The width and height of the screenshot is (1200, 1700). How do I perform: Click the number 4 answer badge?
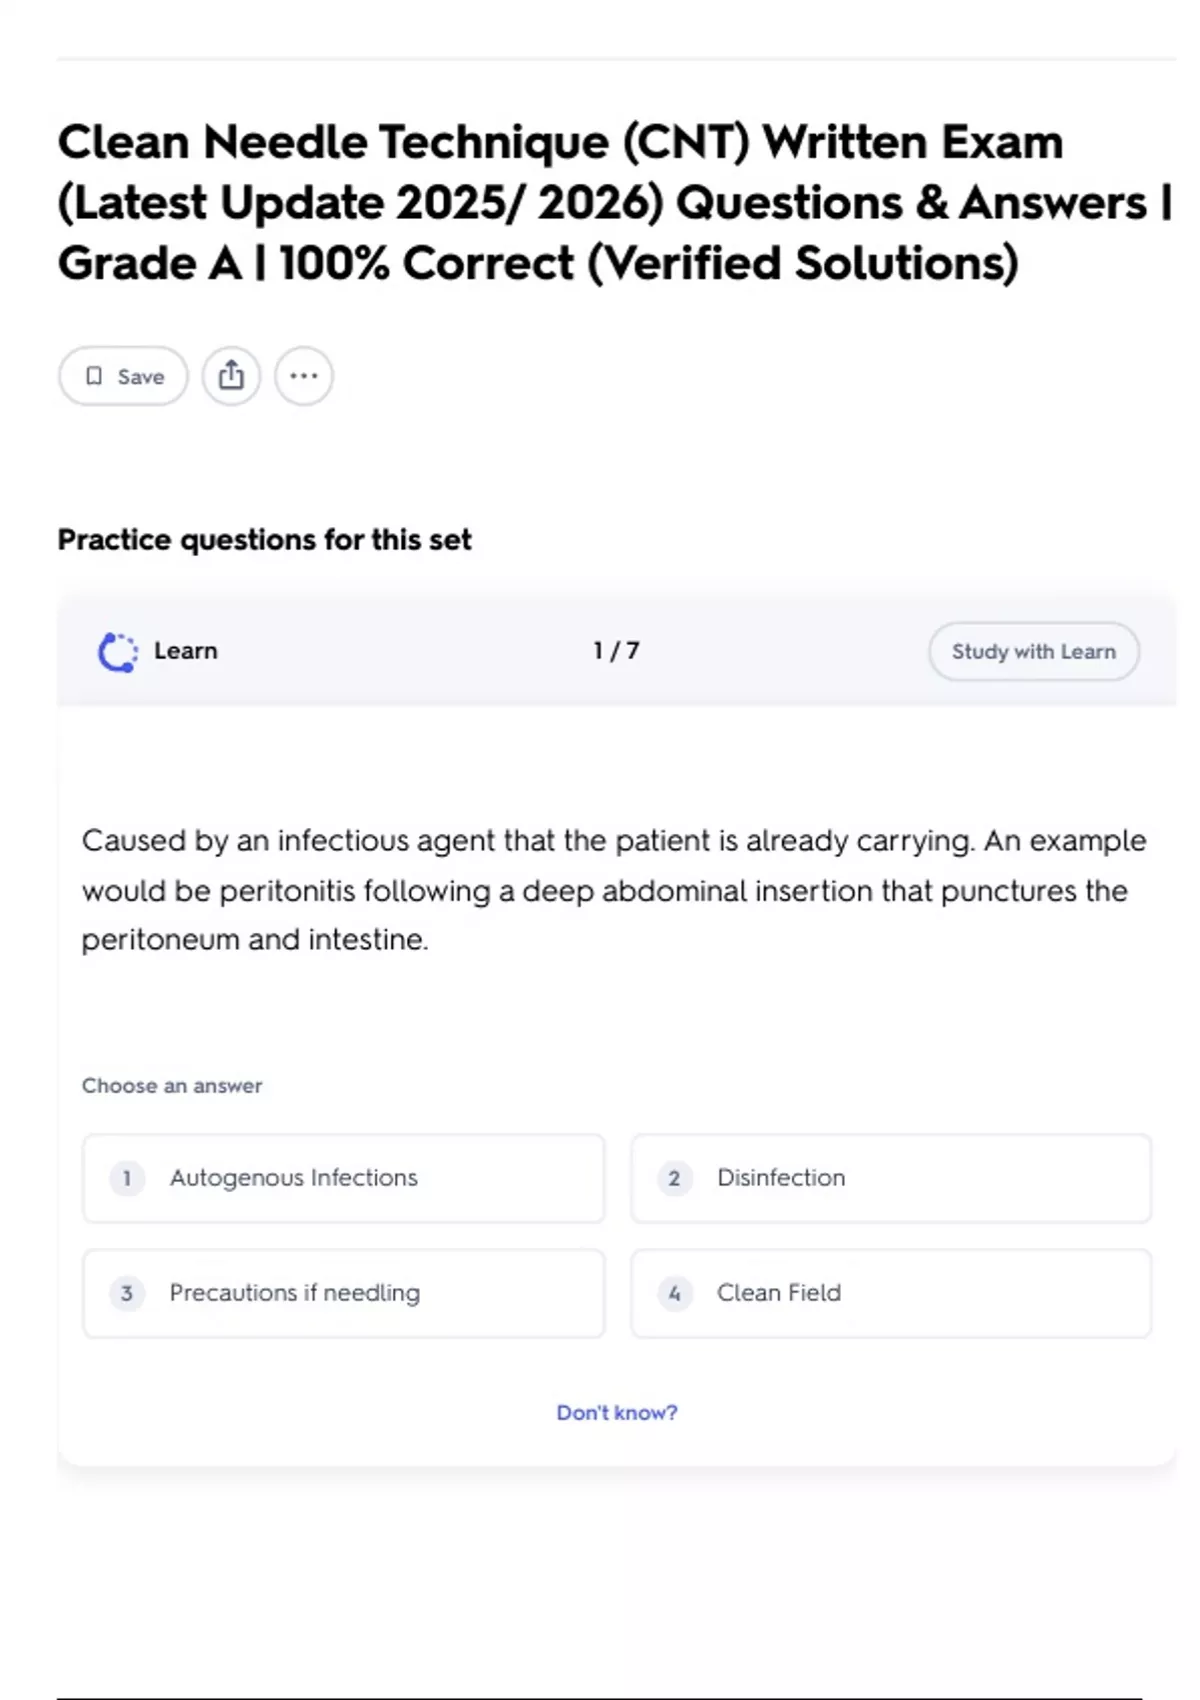[x=674, y=1293]
